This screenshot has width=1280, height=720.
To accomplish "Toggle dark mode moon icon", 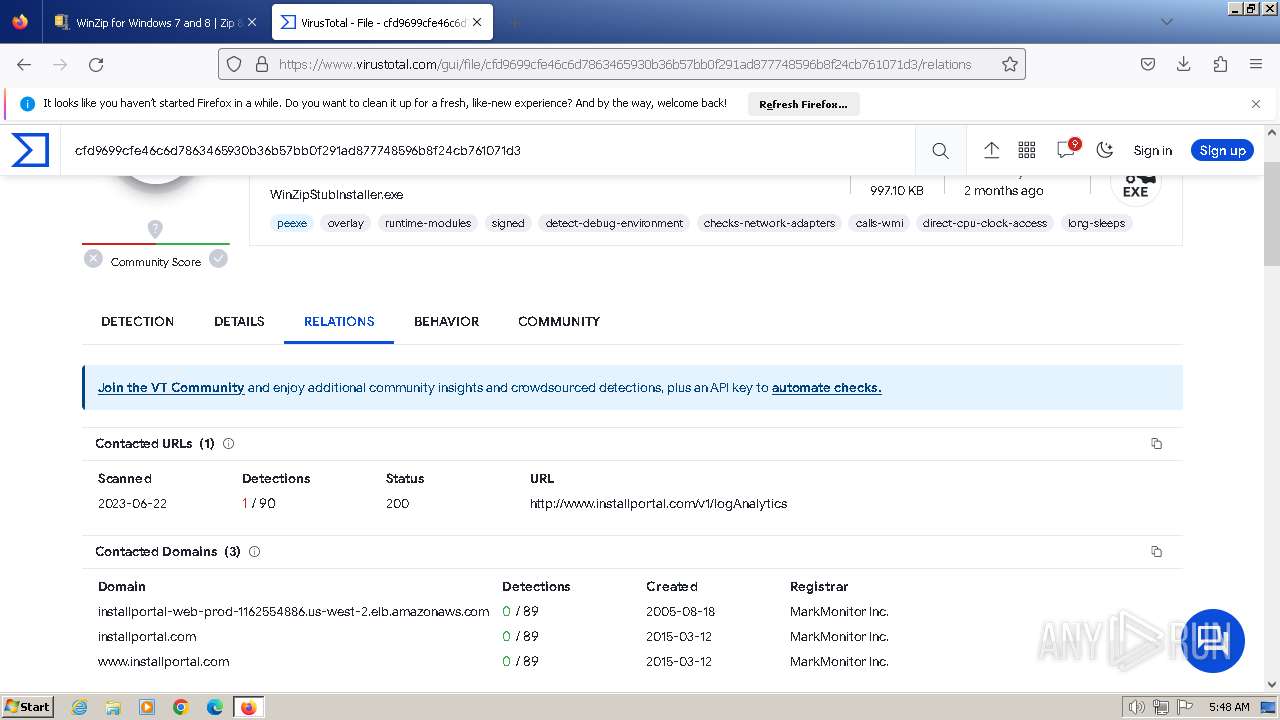I will coord(1105,150).
